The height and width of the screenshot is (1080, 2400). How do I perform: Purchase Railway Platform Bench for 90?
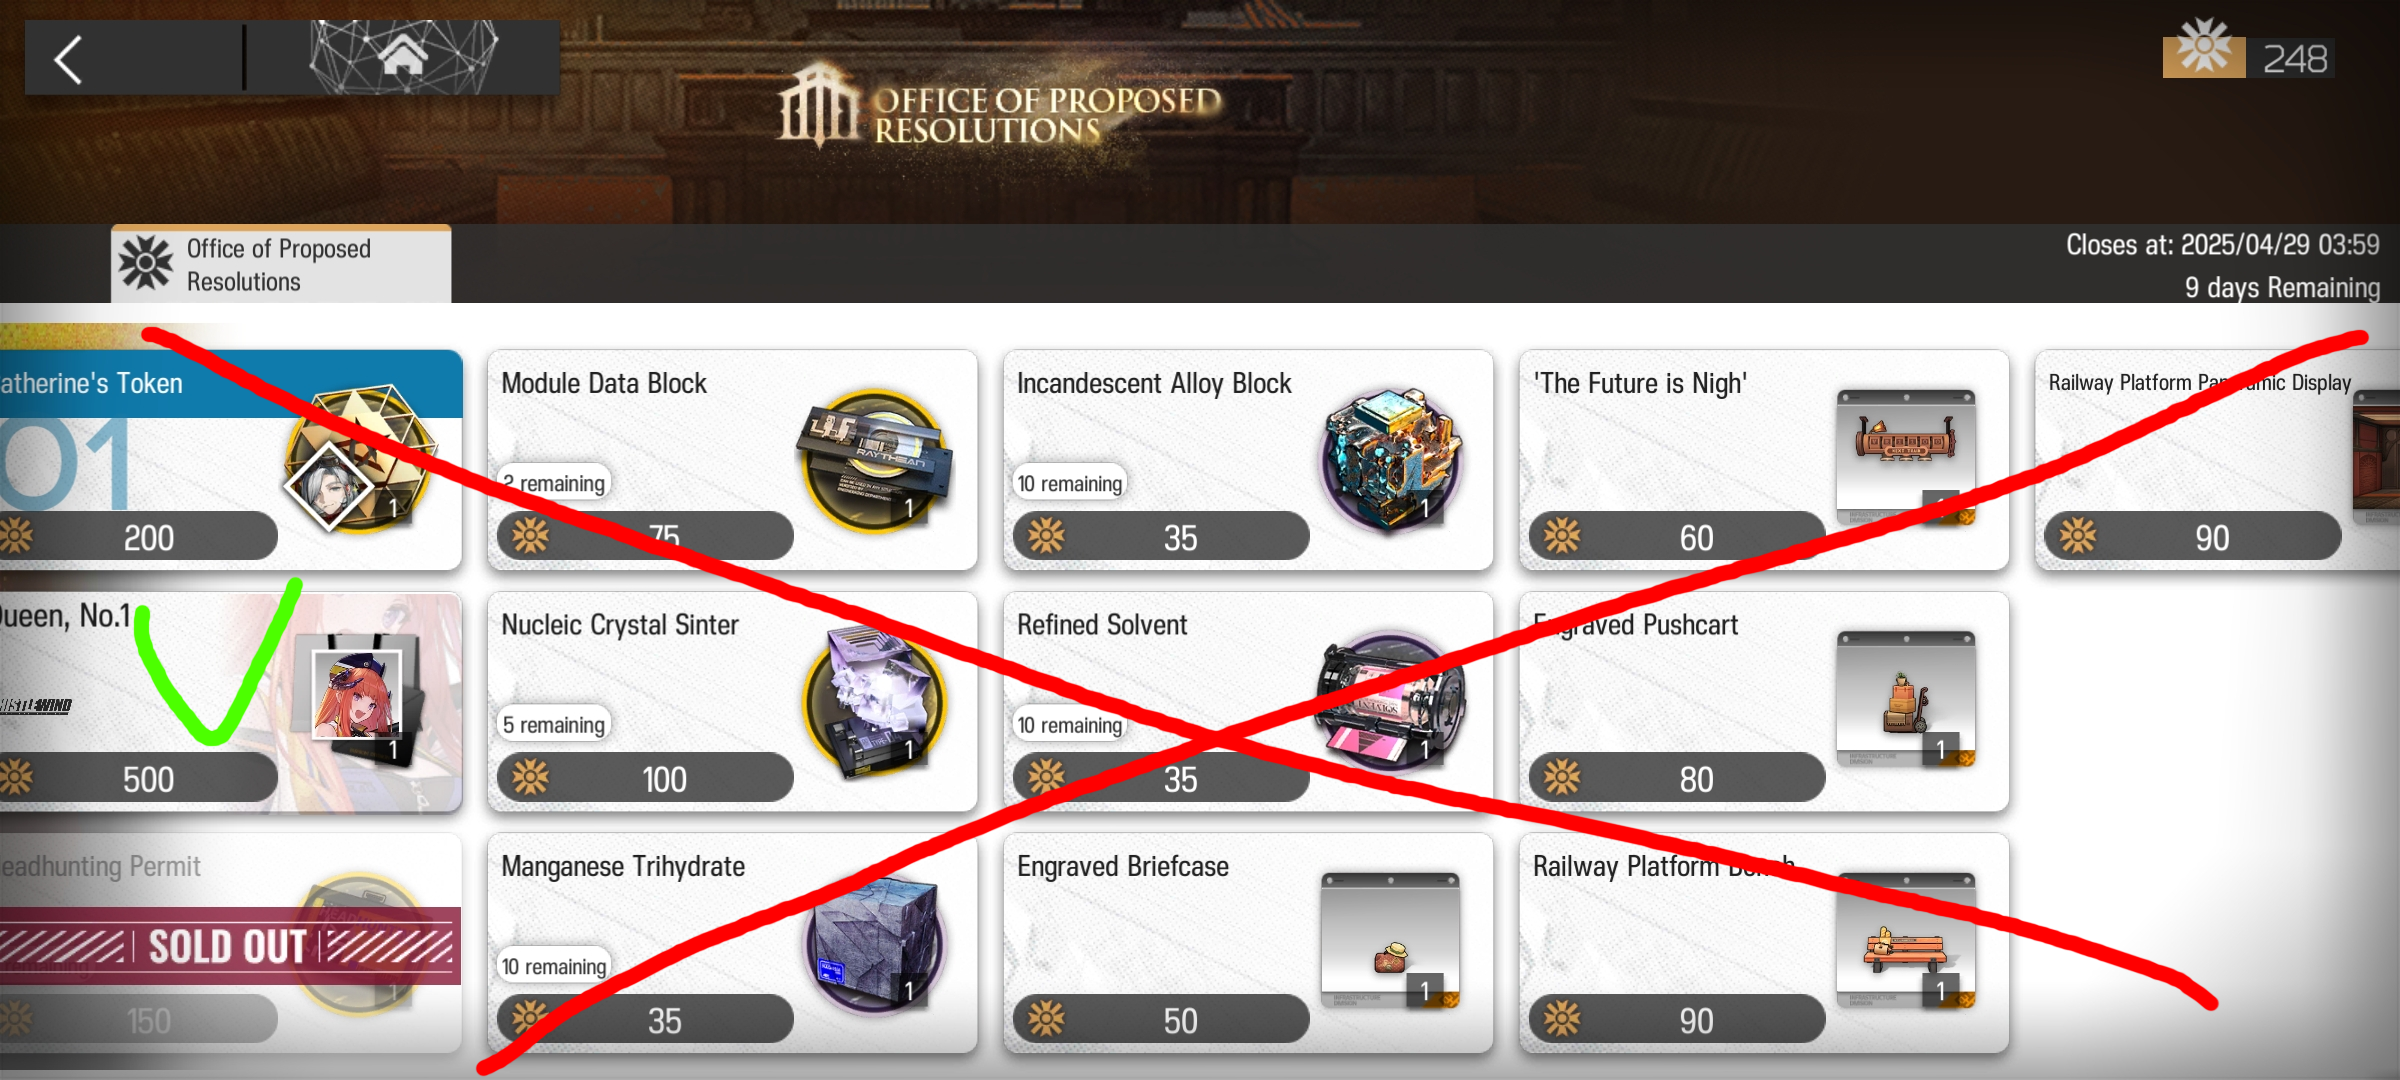pyautogui.click(x=1677, y=1020)
